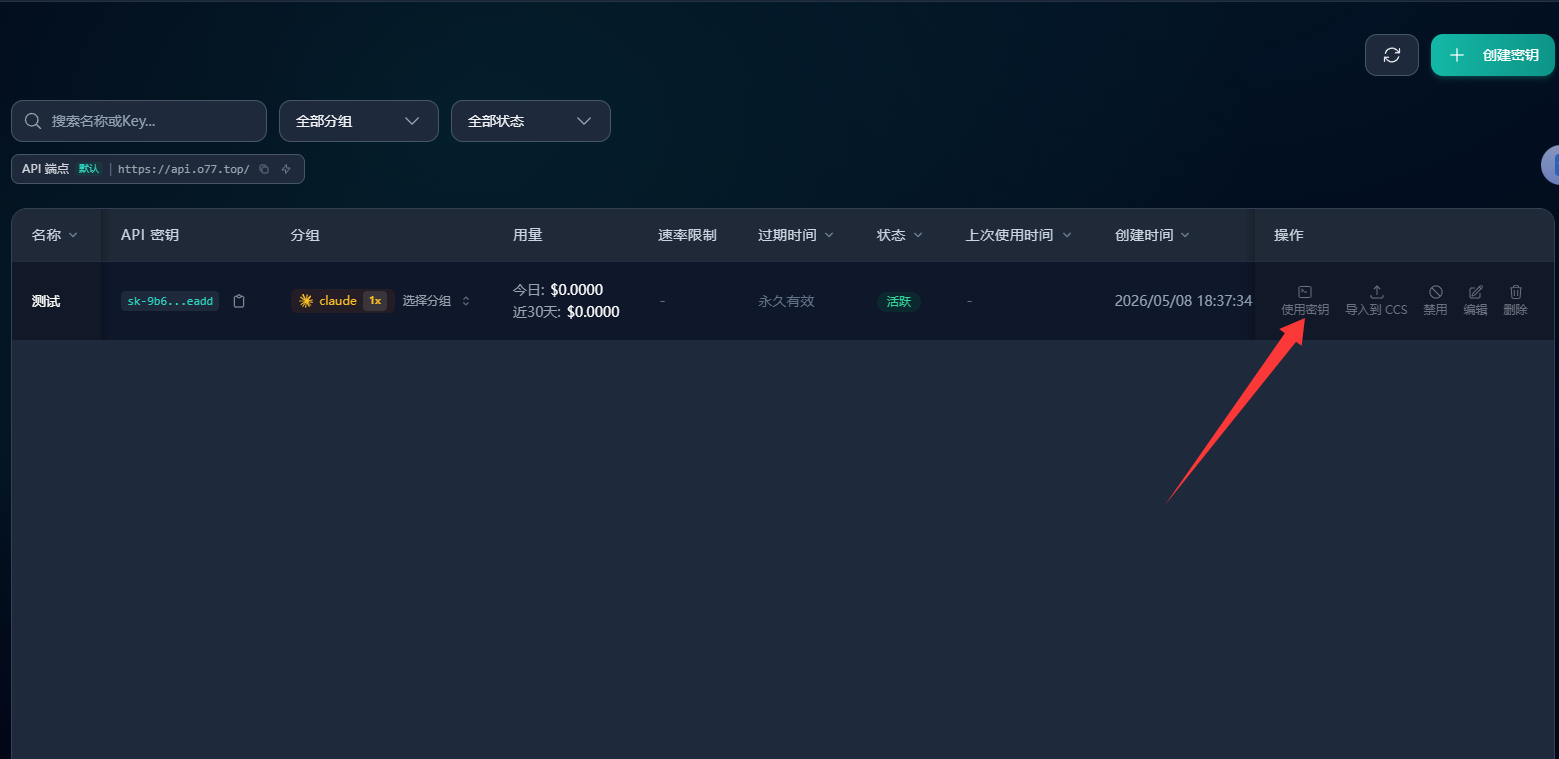Click the refresh list icon button
Image resolution: width=1559 pixels, height=759 pixels.
(x=1391, y=55)
